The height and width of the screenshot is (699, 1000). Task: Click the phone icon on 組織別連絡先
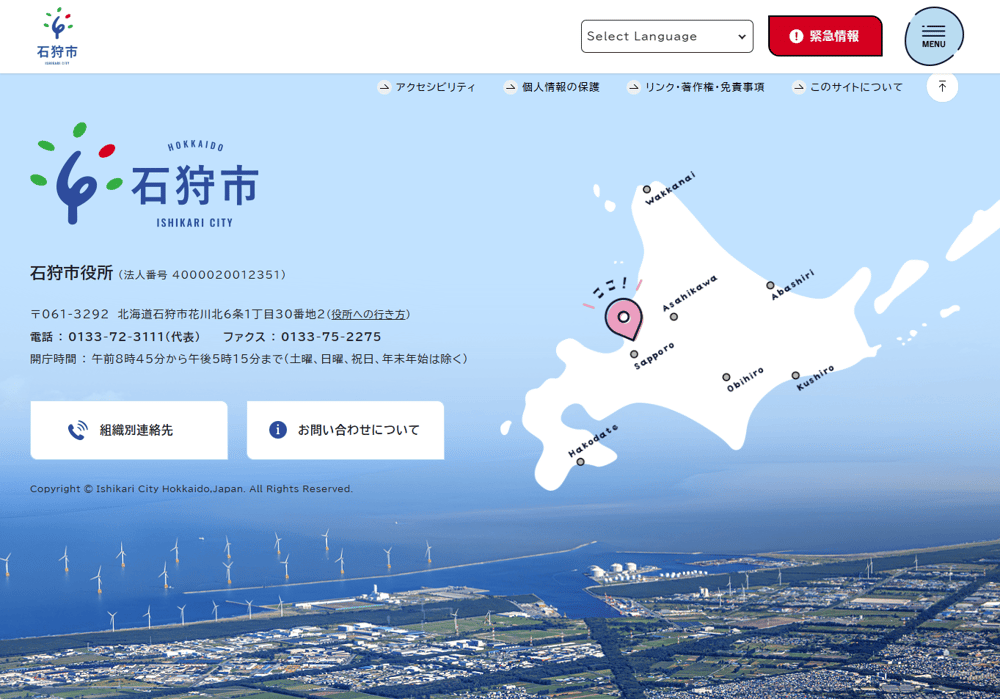click(77, 430)
